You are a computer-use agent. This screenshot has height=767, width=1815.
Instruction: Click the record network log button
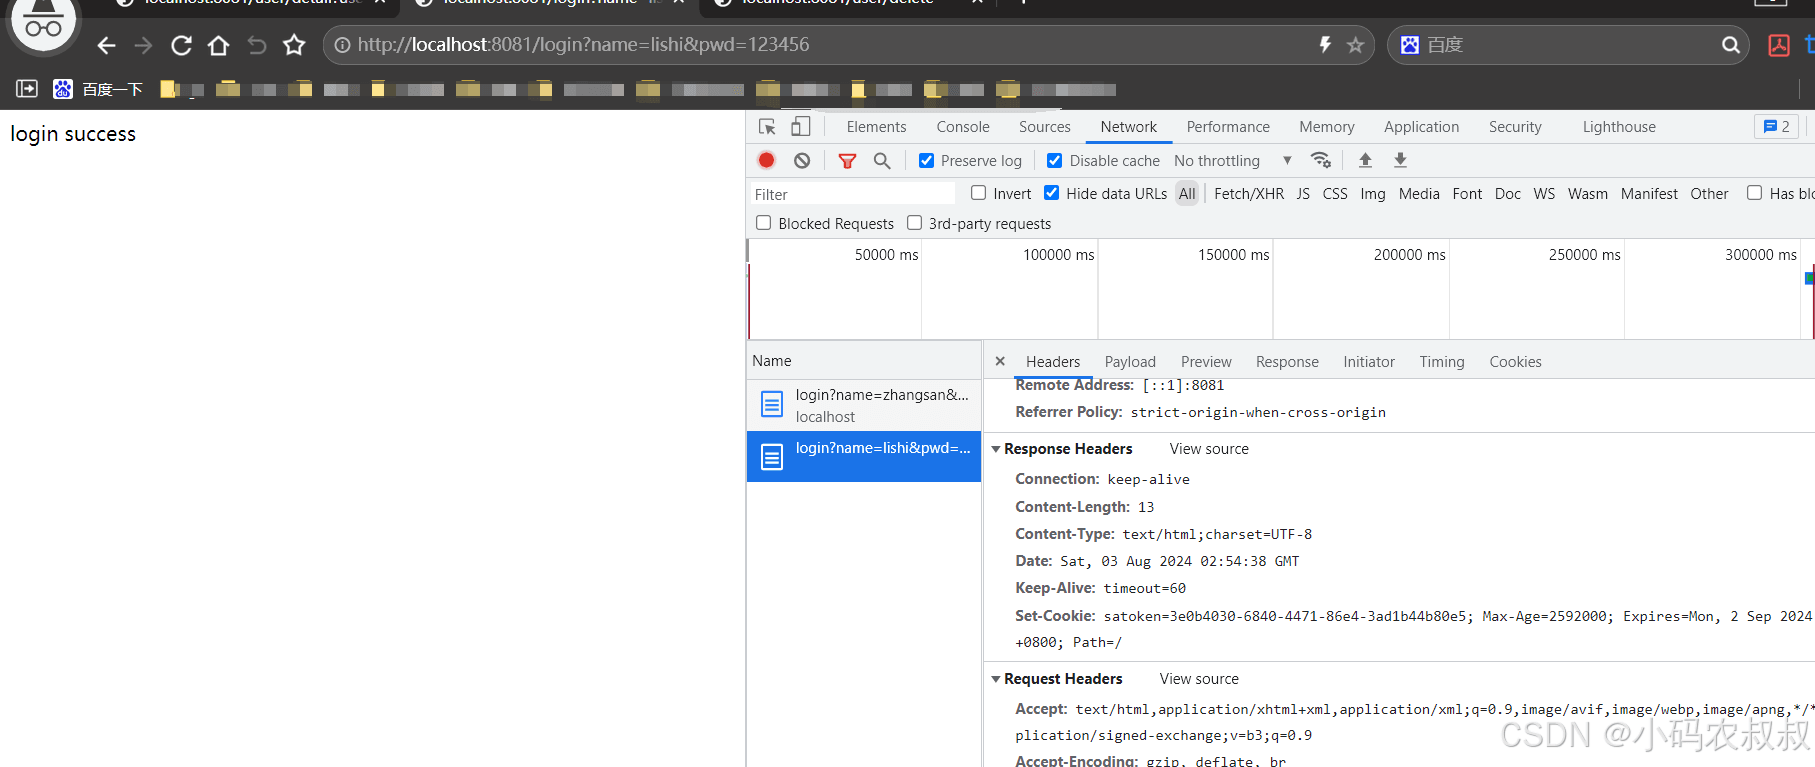pyautogui.click(x=766, y=160)
